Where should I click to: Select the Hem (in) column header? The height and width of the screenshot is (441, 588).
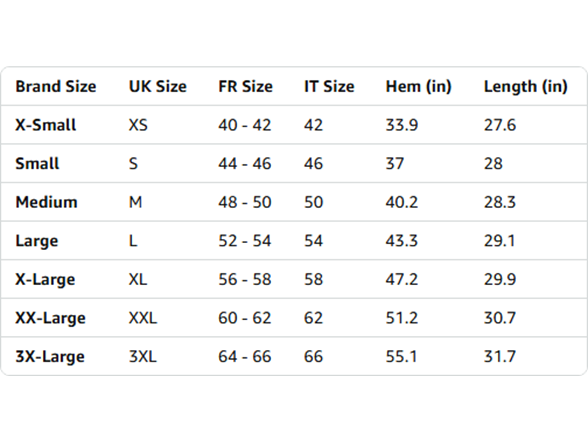[x=418, y=87]
